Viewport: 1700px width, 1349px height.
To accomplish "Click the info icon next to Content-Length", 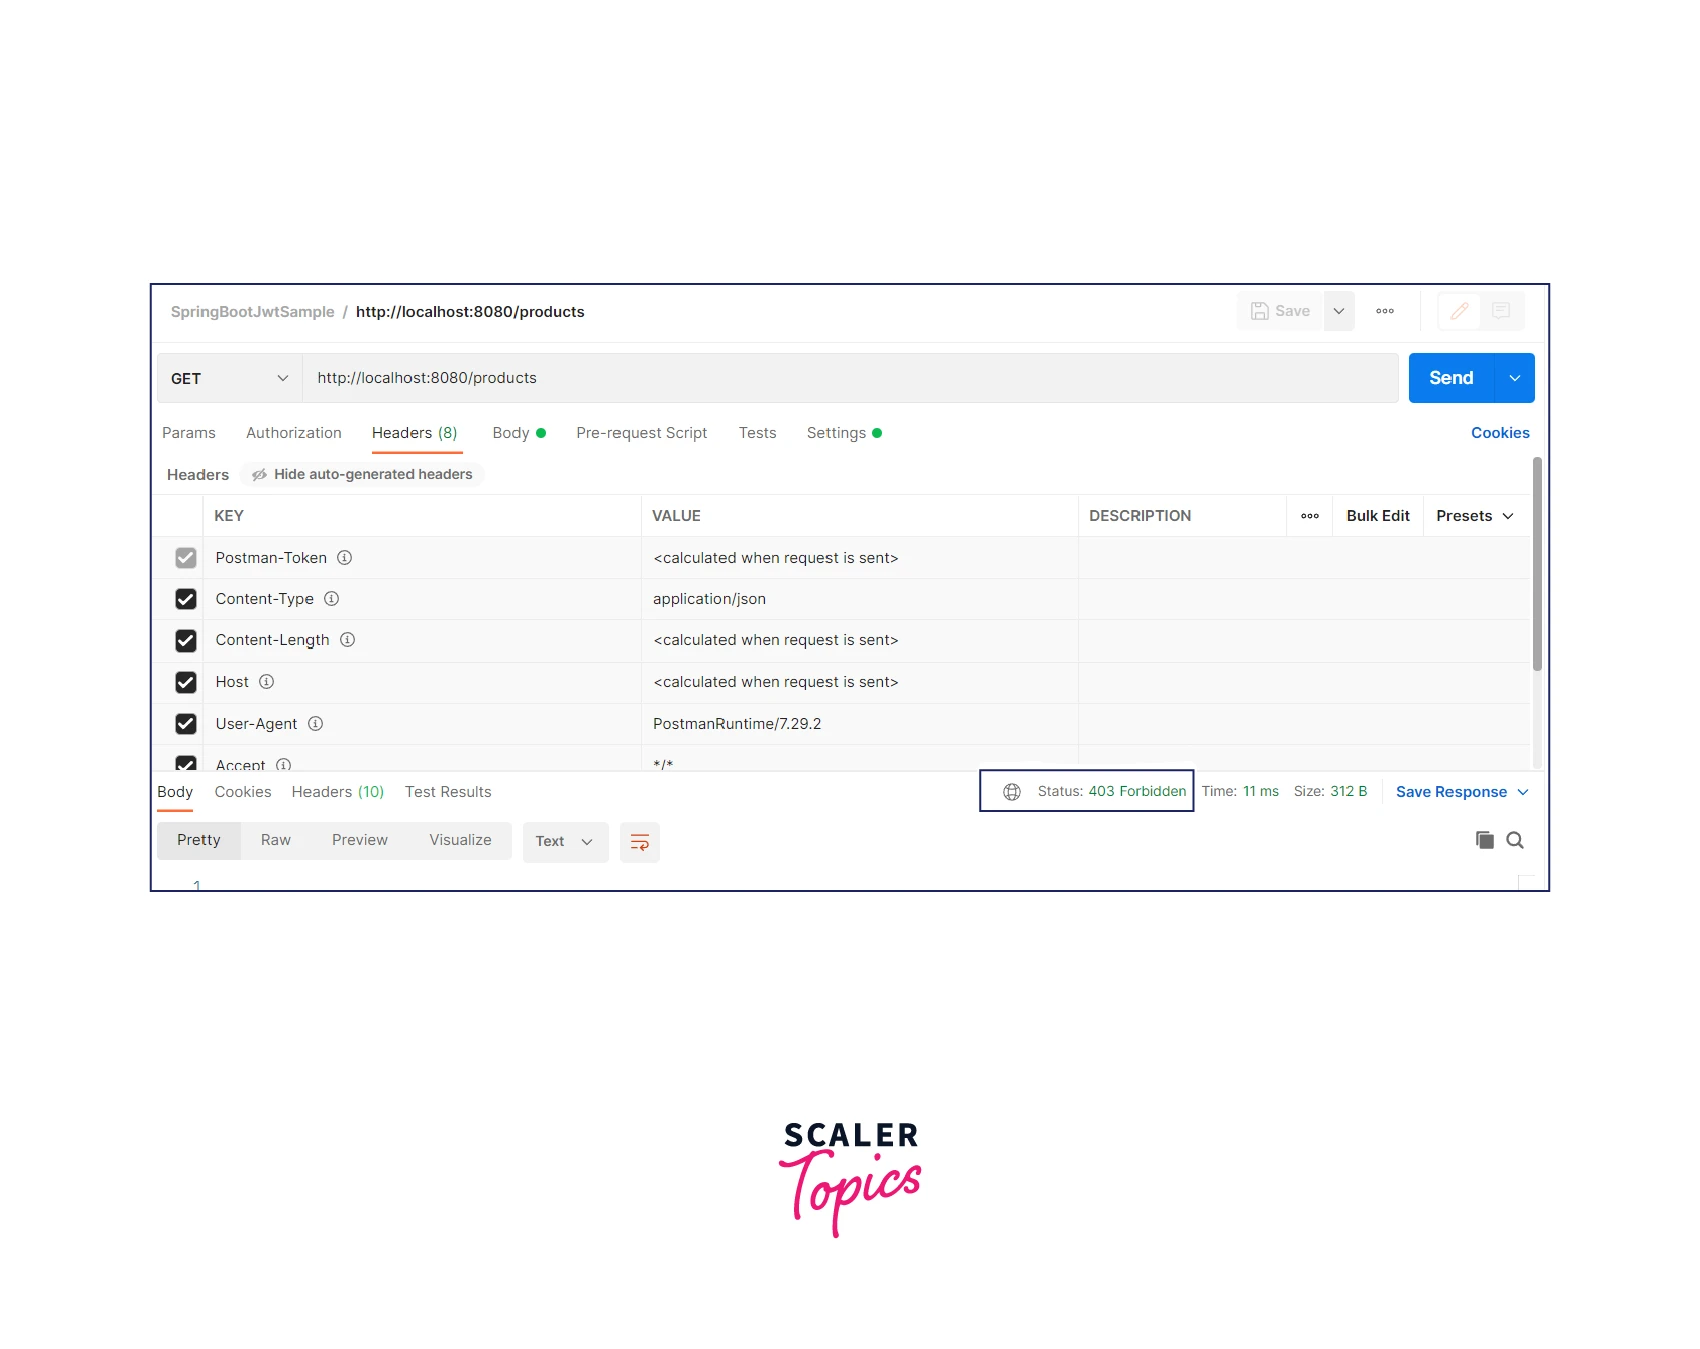I will click(347, 640).
